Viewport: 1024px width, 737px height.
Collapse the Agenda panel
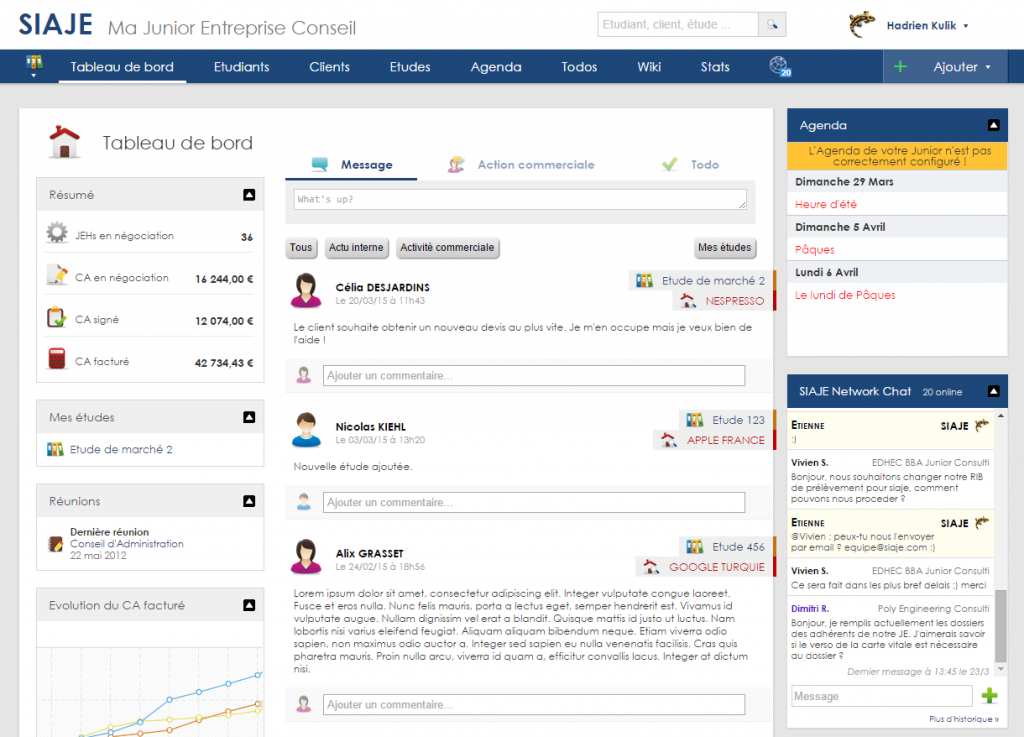click(993, 125)
